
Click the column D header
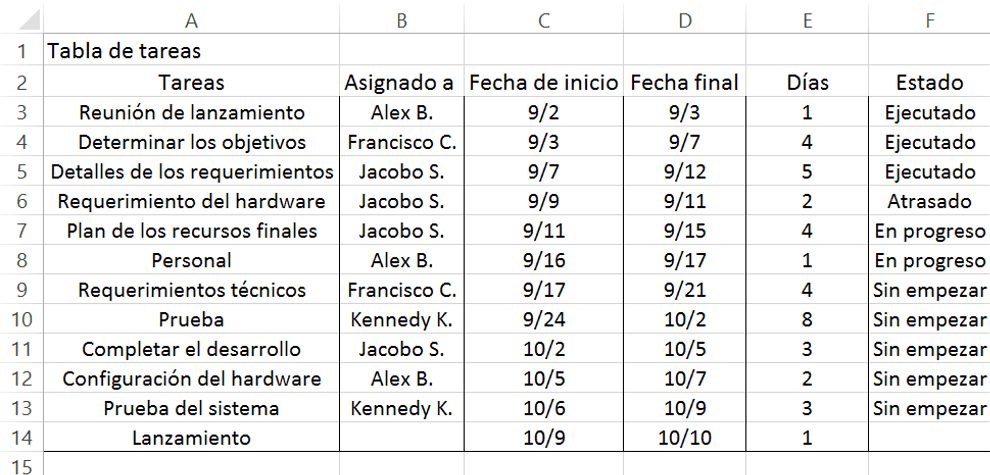point(683,19)
